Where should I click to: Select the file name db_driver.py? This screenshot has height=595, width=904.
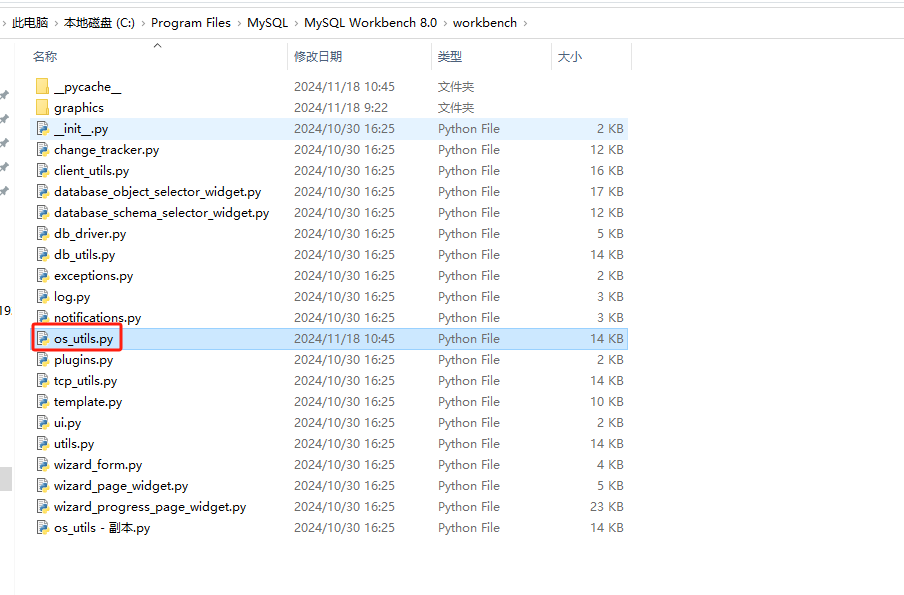click(x=90, y=234)
